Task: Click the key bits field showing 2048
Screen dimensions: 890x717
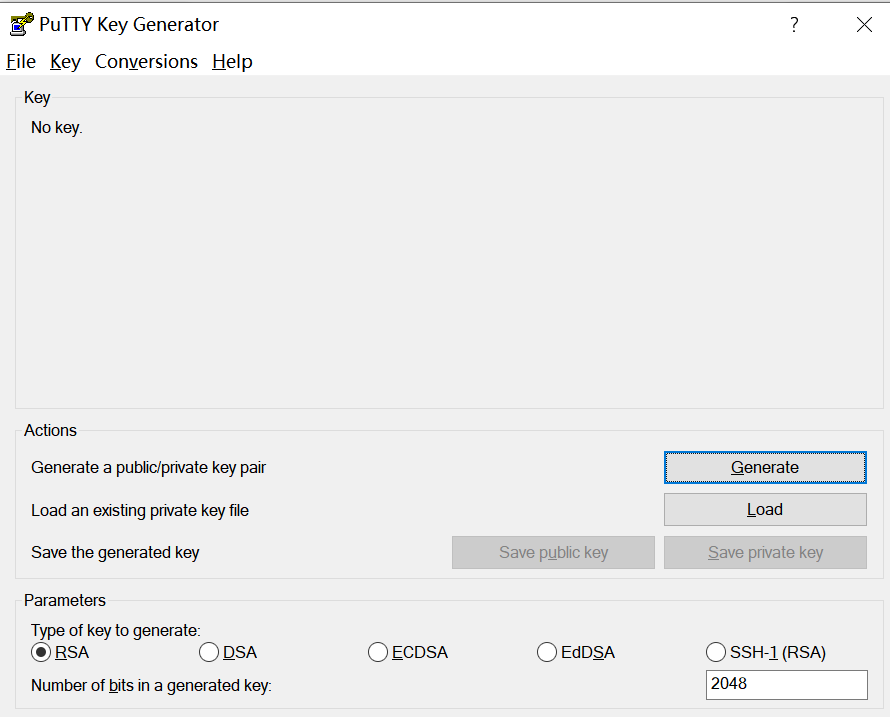Action: 785,685
